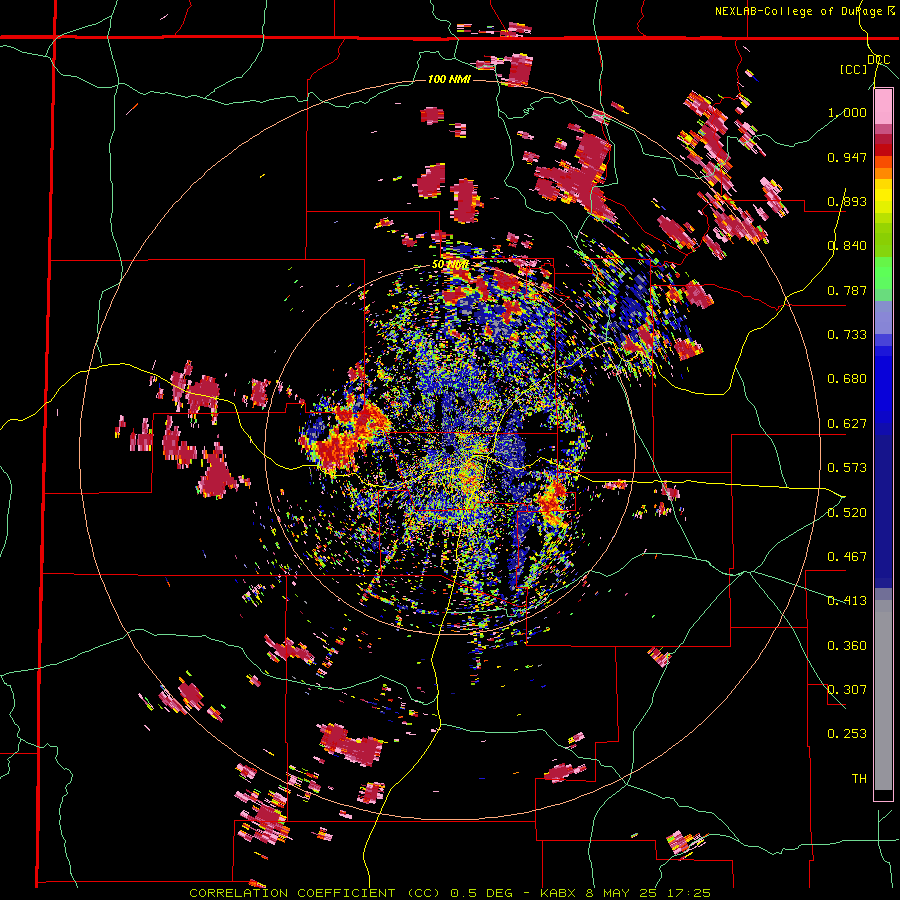Screen dimensions: 900x900
Task: Pick the bright green segment of the color bar
Action: [883, 274]
